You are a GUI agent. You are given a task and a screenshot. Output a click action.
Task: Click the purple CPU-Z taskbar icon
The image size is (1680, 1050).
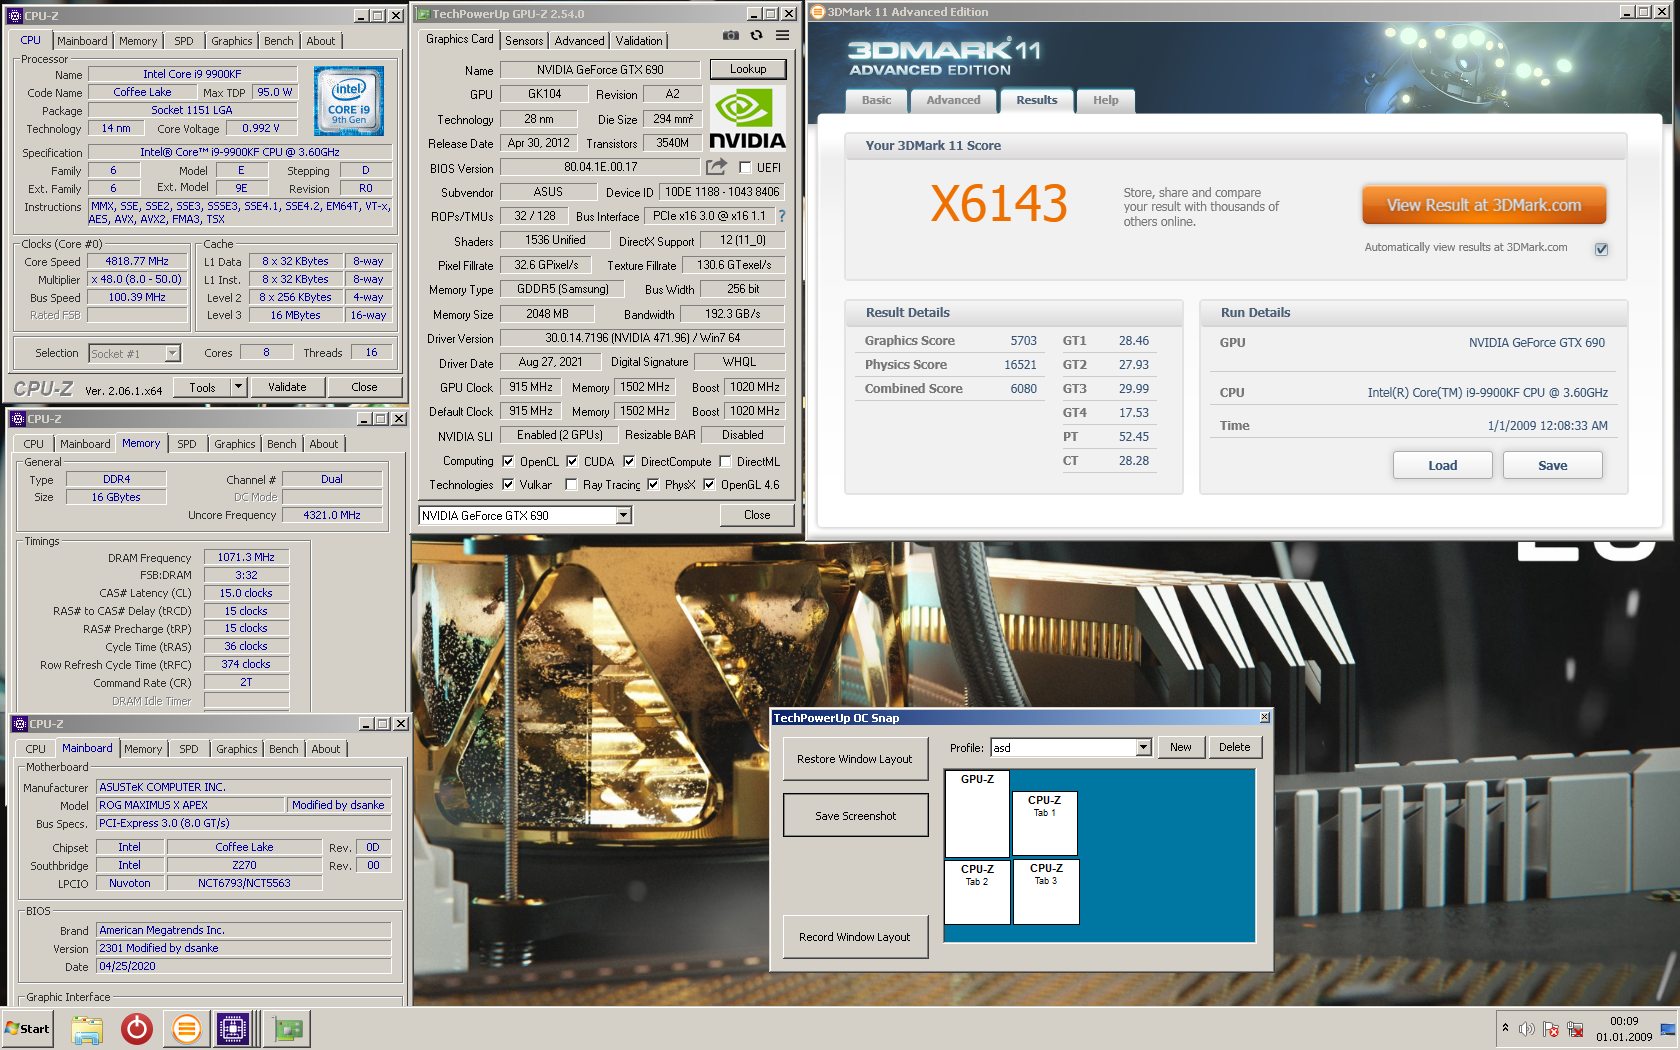tap(233, 1029)
